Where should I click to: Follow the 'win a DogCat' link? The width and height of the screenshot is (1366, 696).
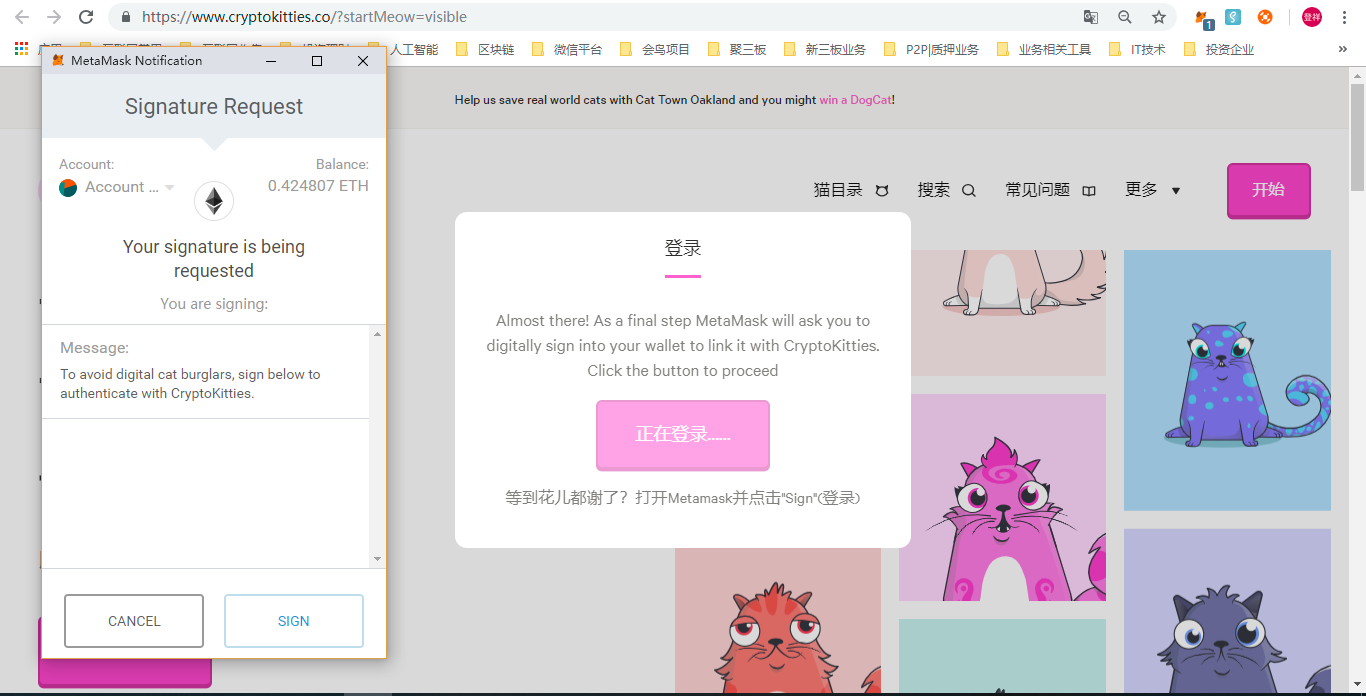tap(855, 100)
